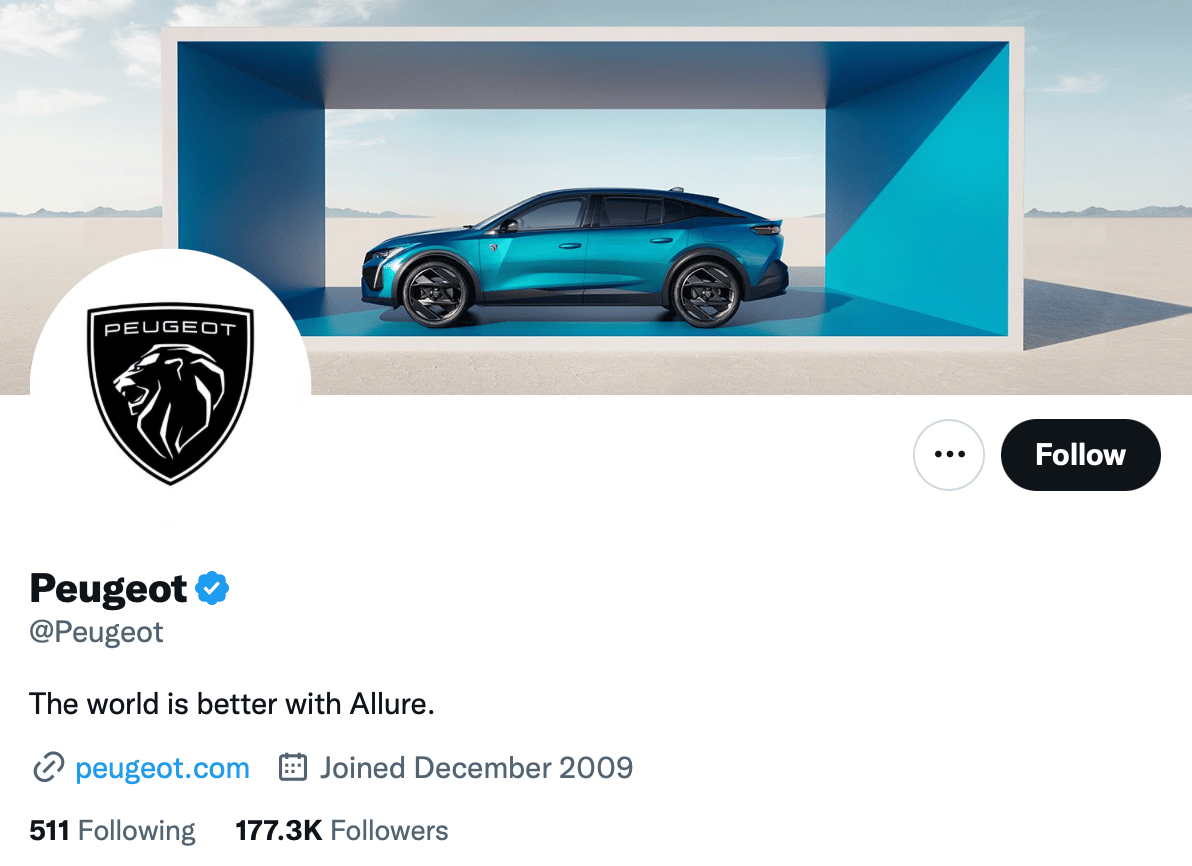Click the calendar icon next to the join date
The width and height of the screenshot is (1192, 866).
(292, 768)
